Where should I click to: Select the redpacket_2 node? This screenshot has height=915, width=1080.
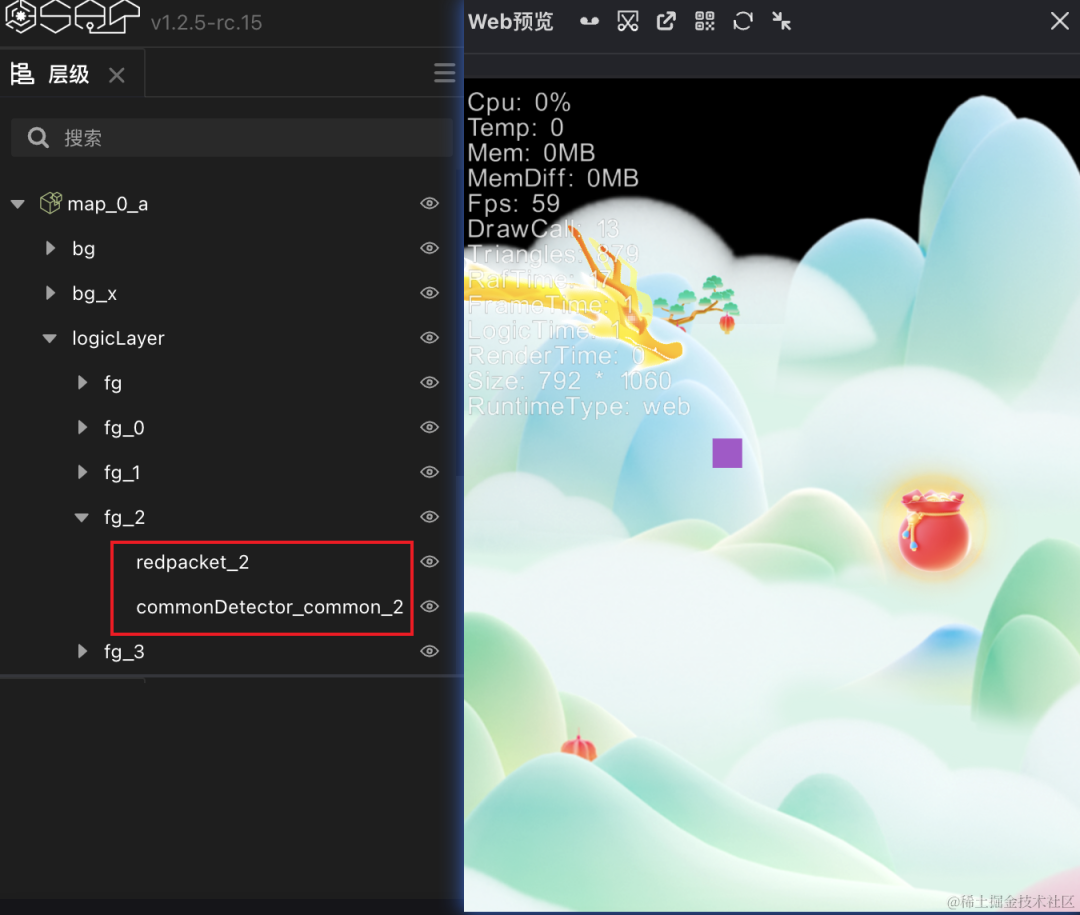(192, 562)
